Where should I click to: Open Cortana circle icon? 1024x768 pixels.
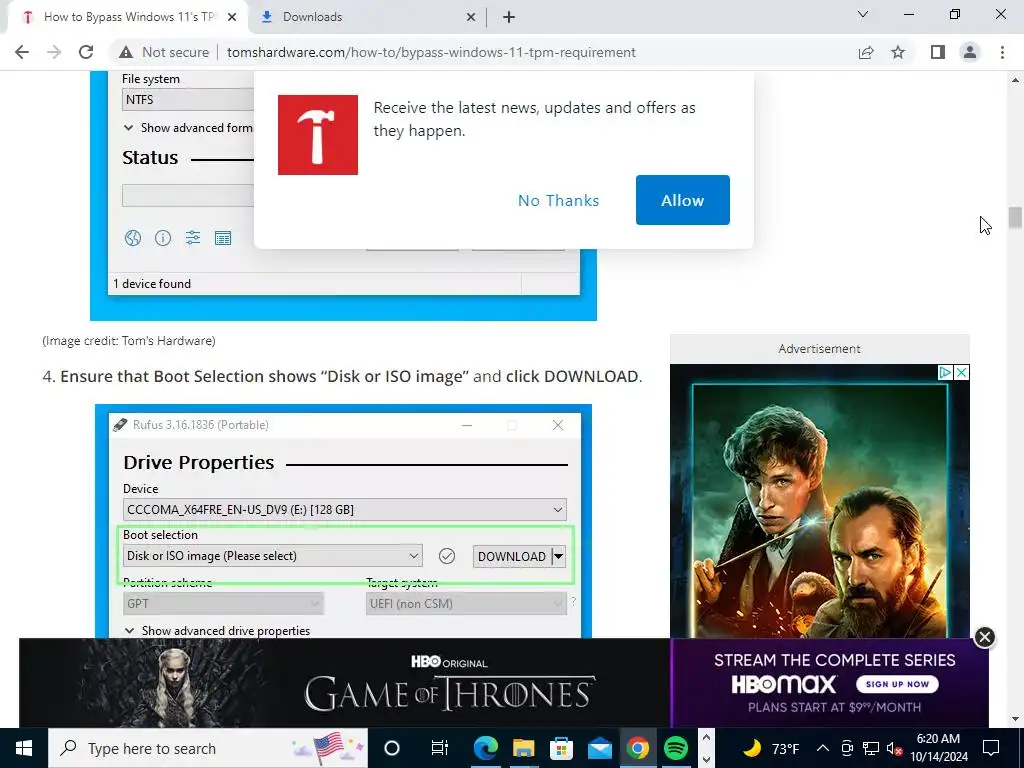[x=392, y=748]
